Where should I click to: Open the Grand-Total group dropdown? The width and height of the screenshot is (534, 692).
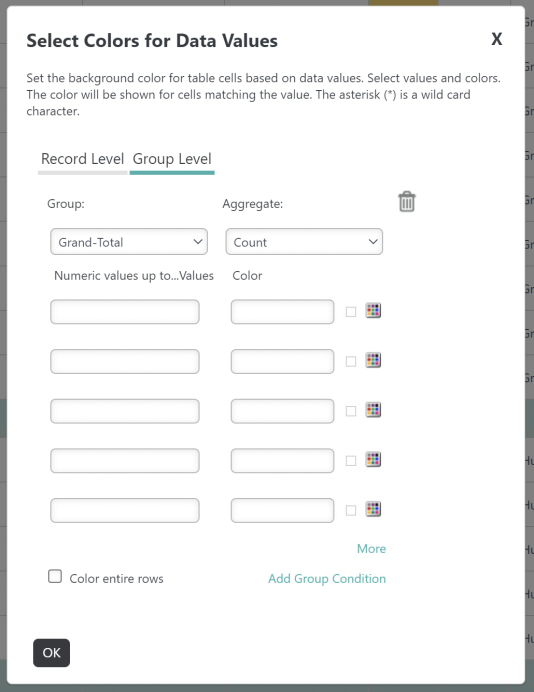pyautogui.click(x=129, y=242)
